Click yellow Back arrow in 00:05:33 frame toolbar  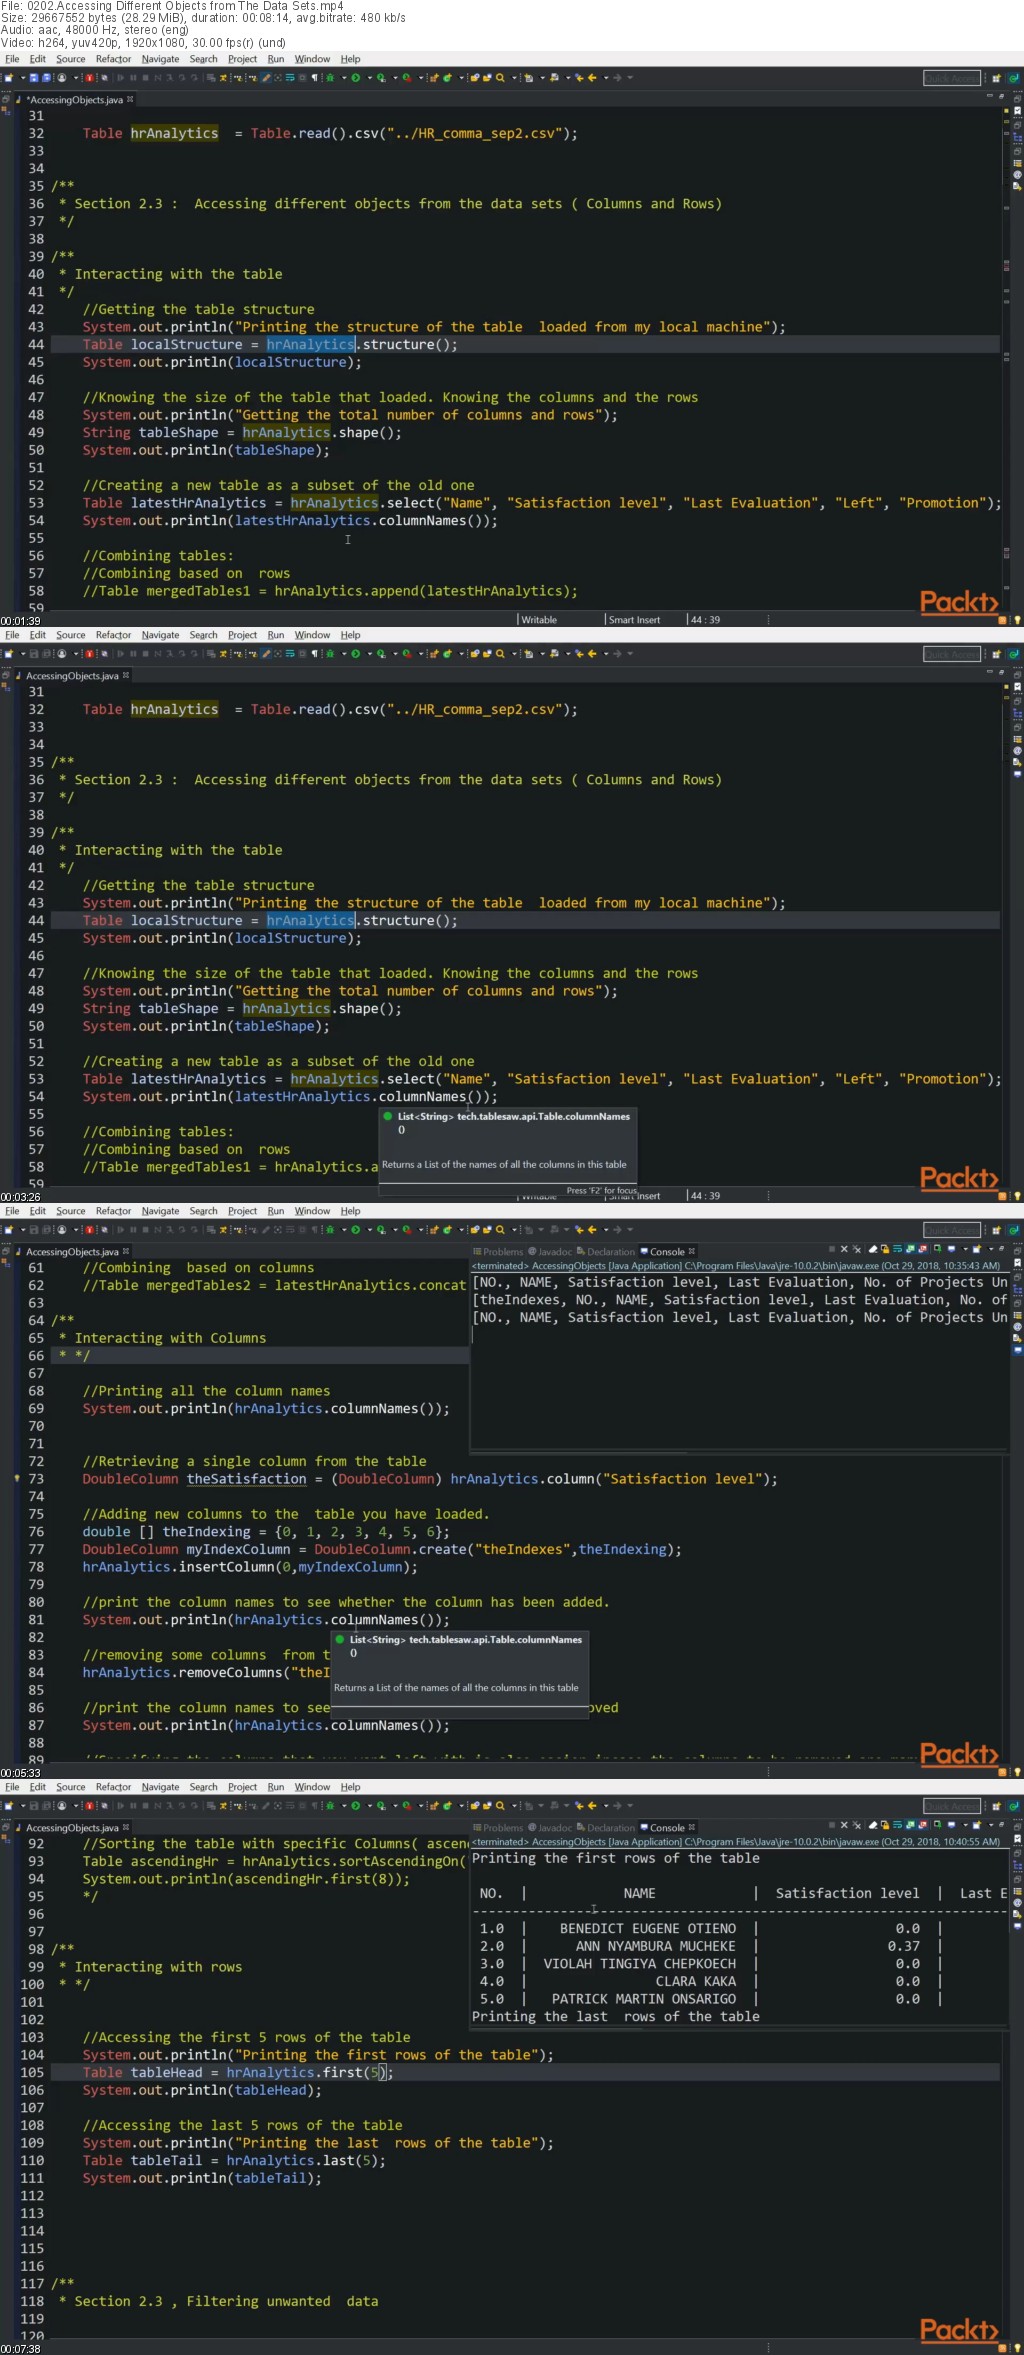[x=592, y=1229]
